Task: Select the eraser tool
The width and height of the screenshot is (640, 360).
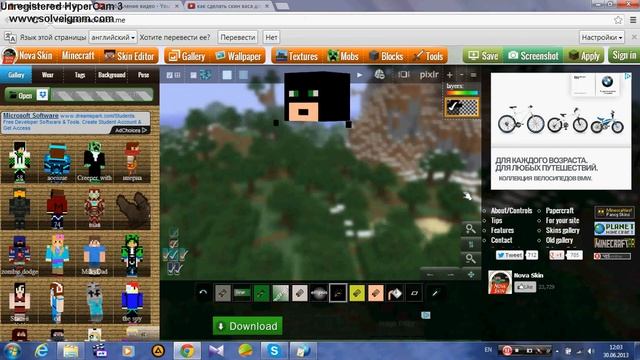Action: click(x=414, y=293)
